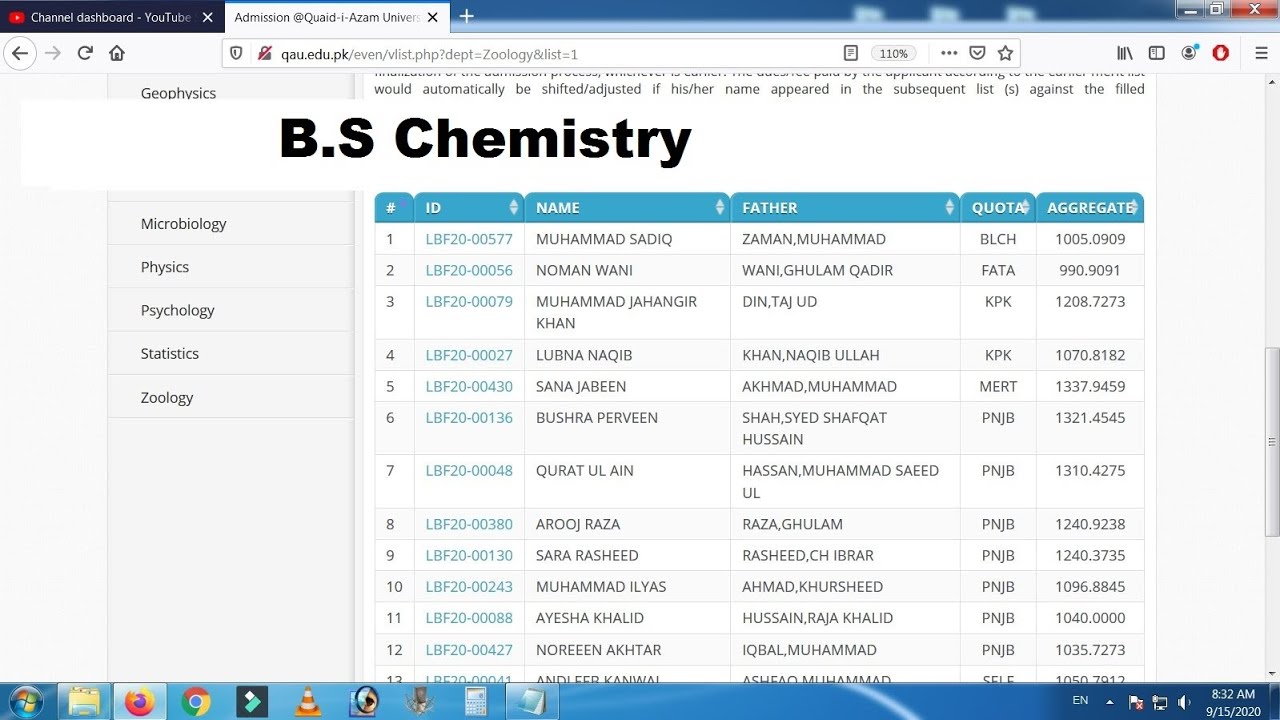Open Zoology department list
This screenshot has height=720, width=1280.
click(167, 397)
